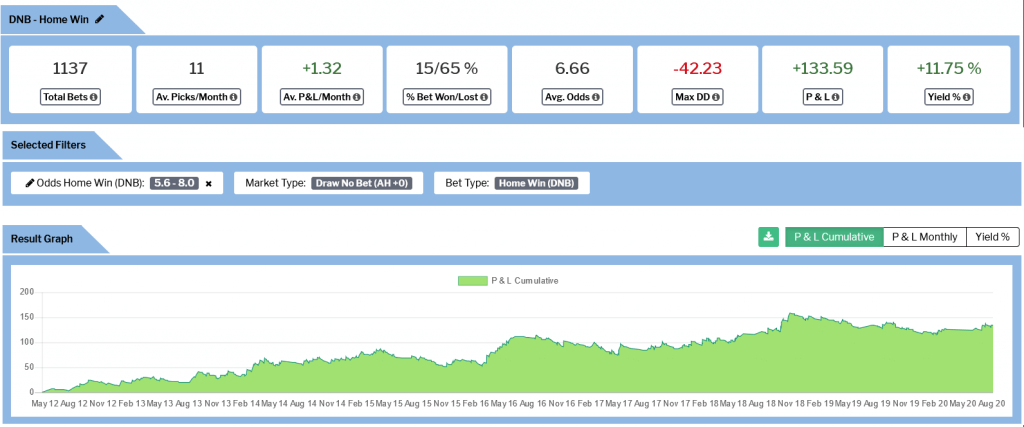Click the info icon on Av. P&L/Month label
Viewport: 1024px width, 427px height.
tap(358, 97)
